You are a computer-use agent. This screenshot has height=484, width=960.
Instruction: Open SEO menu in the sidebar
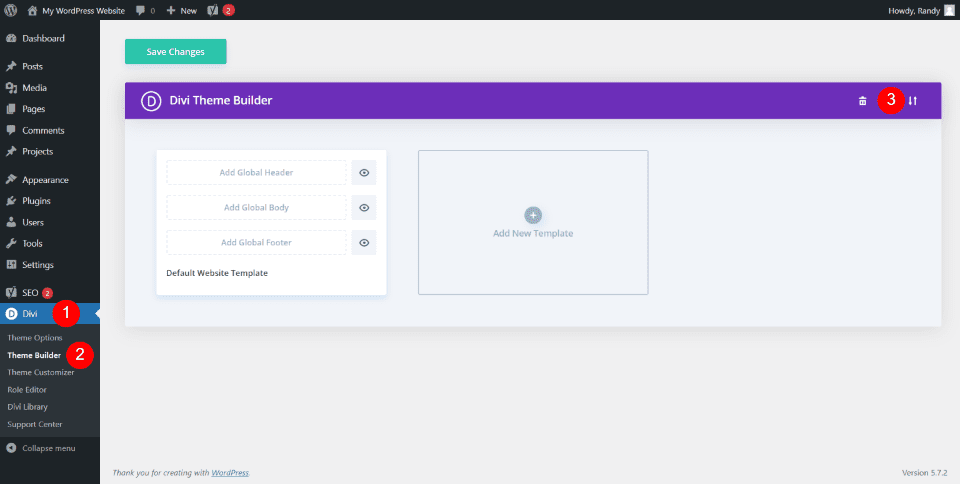[x=30, y=292]
